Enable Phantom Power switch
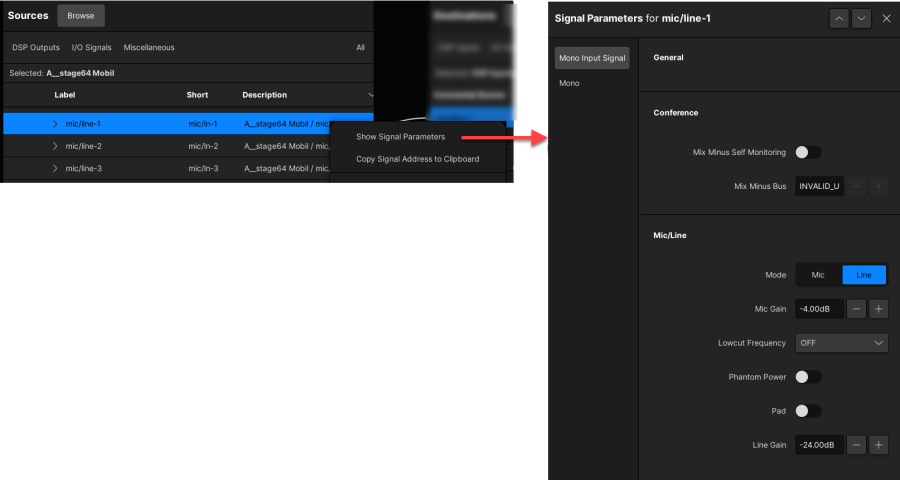Screen dimensions: 900x480 point(807,377)
